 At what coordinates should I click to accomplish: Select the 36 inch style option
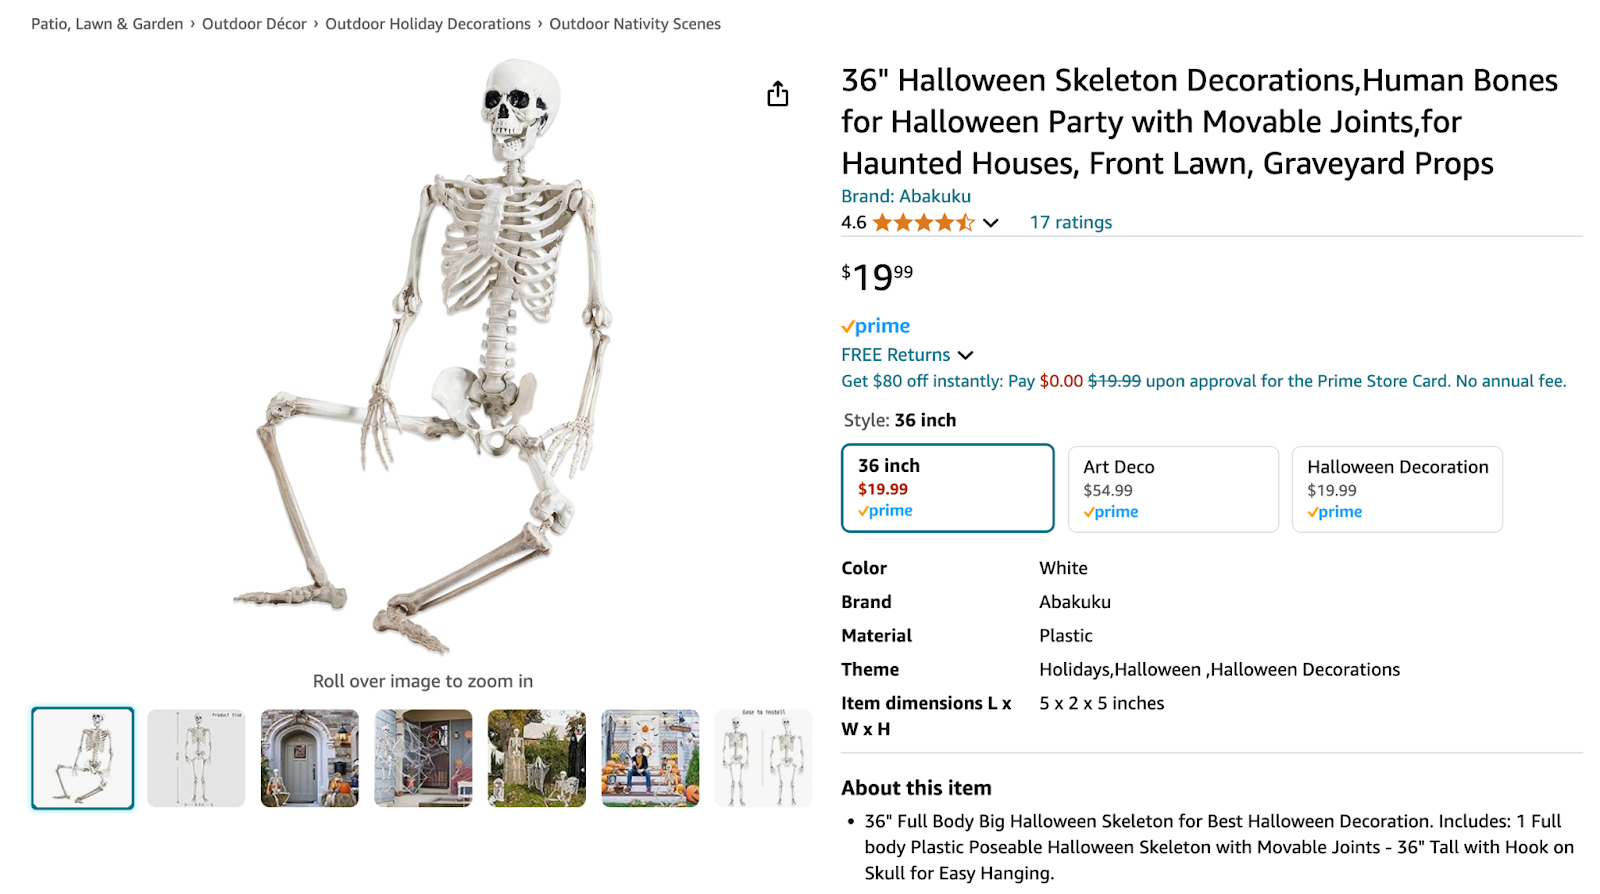point(947,487)
